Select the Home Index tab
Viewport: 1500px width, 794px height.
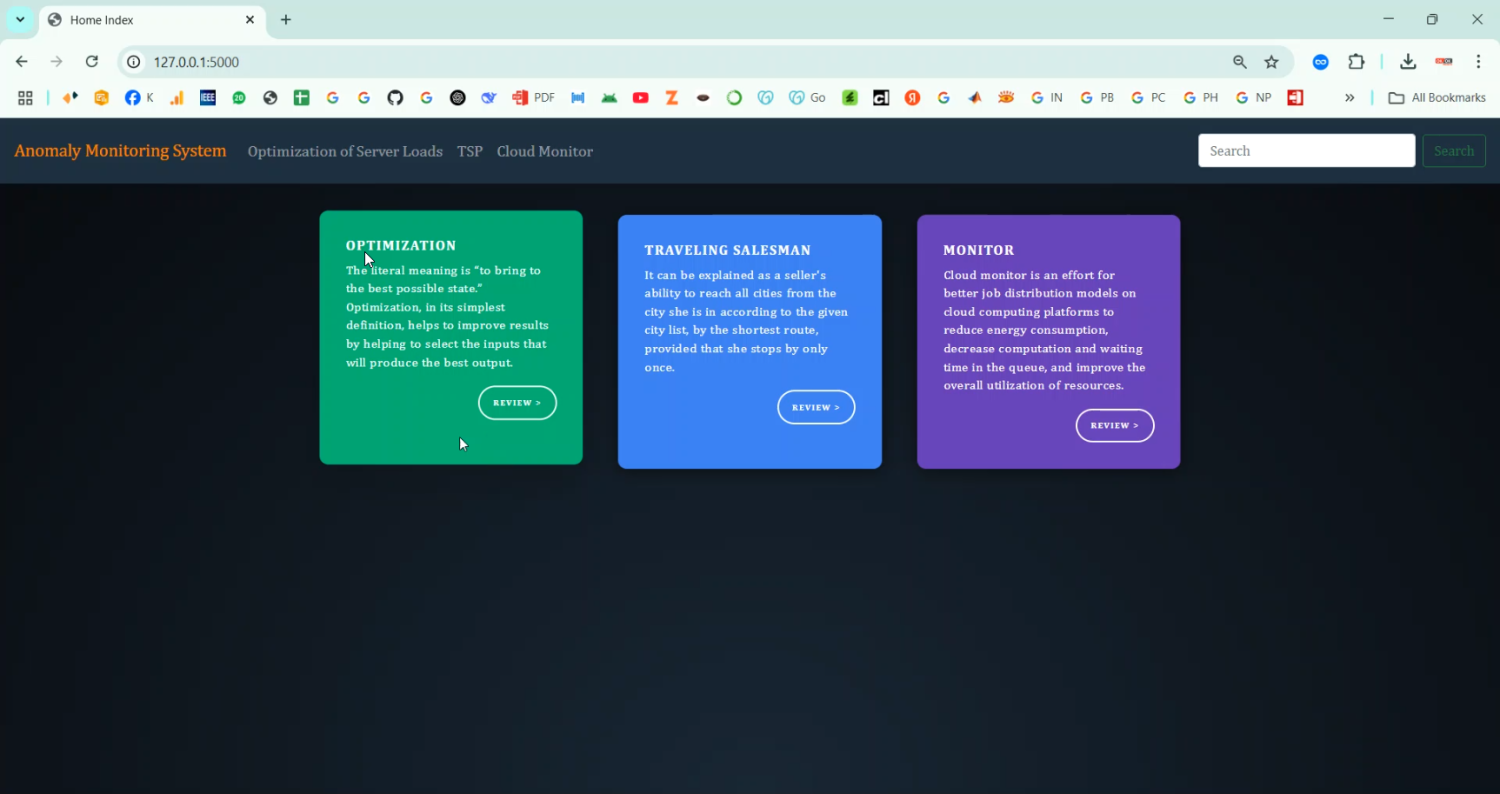coord(150,20)
